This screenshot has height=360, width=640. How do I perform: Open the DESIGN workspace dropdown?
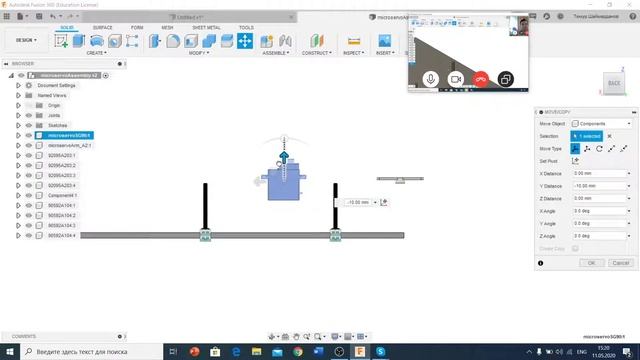[26, 40]
